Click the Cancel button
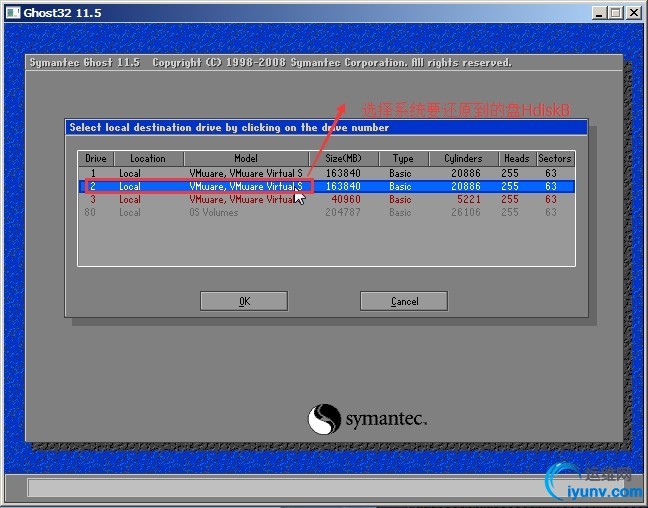 404,301
